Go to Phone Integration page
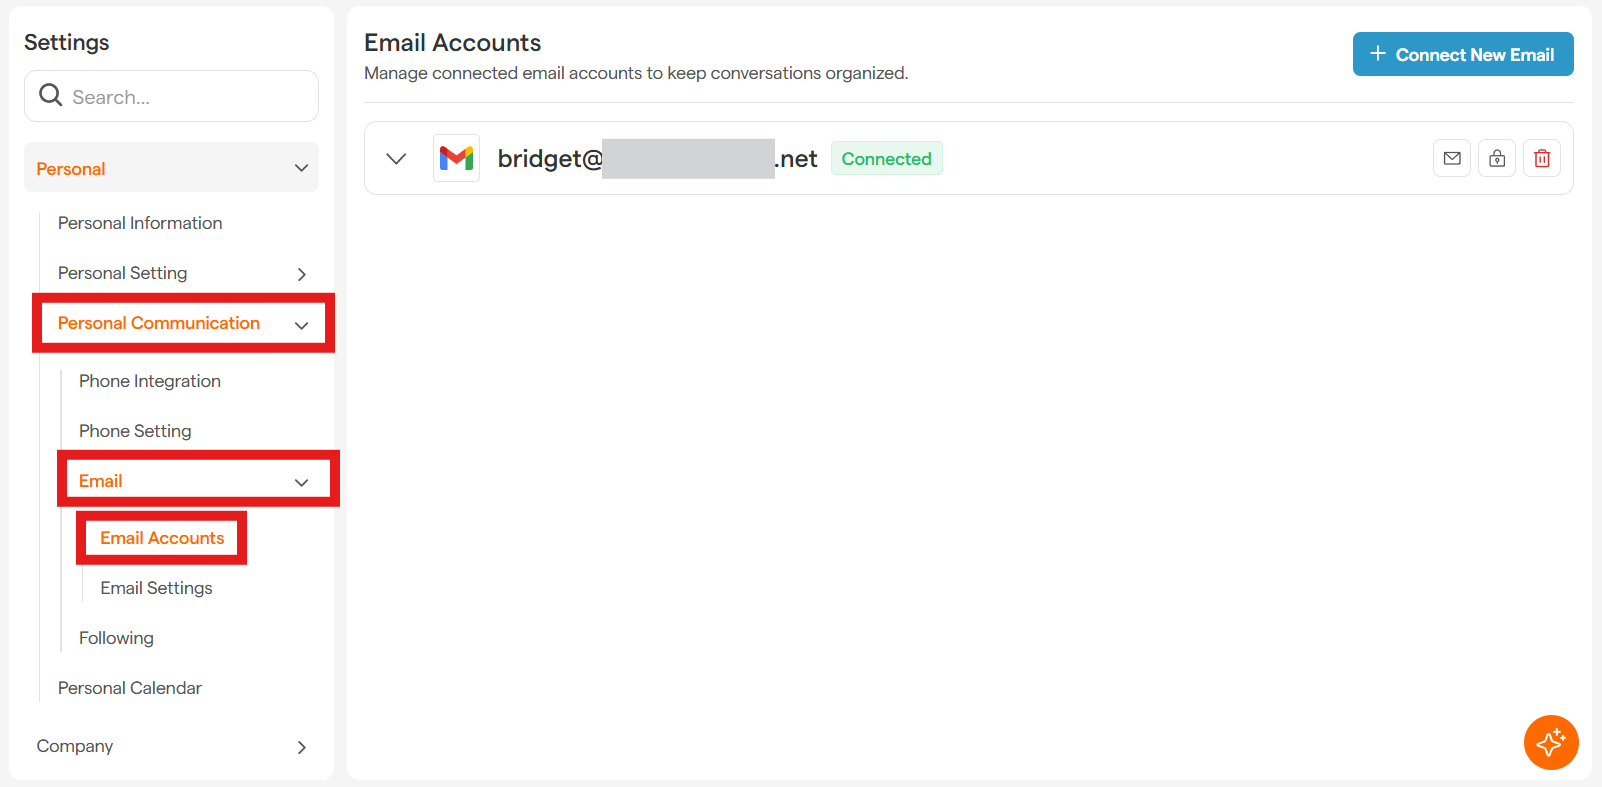This screenshot has width=1602, height=787. pos(150,381)
